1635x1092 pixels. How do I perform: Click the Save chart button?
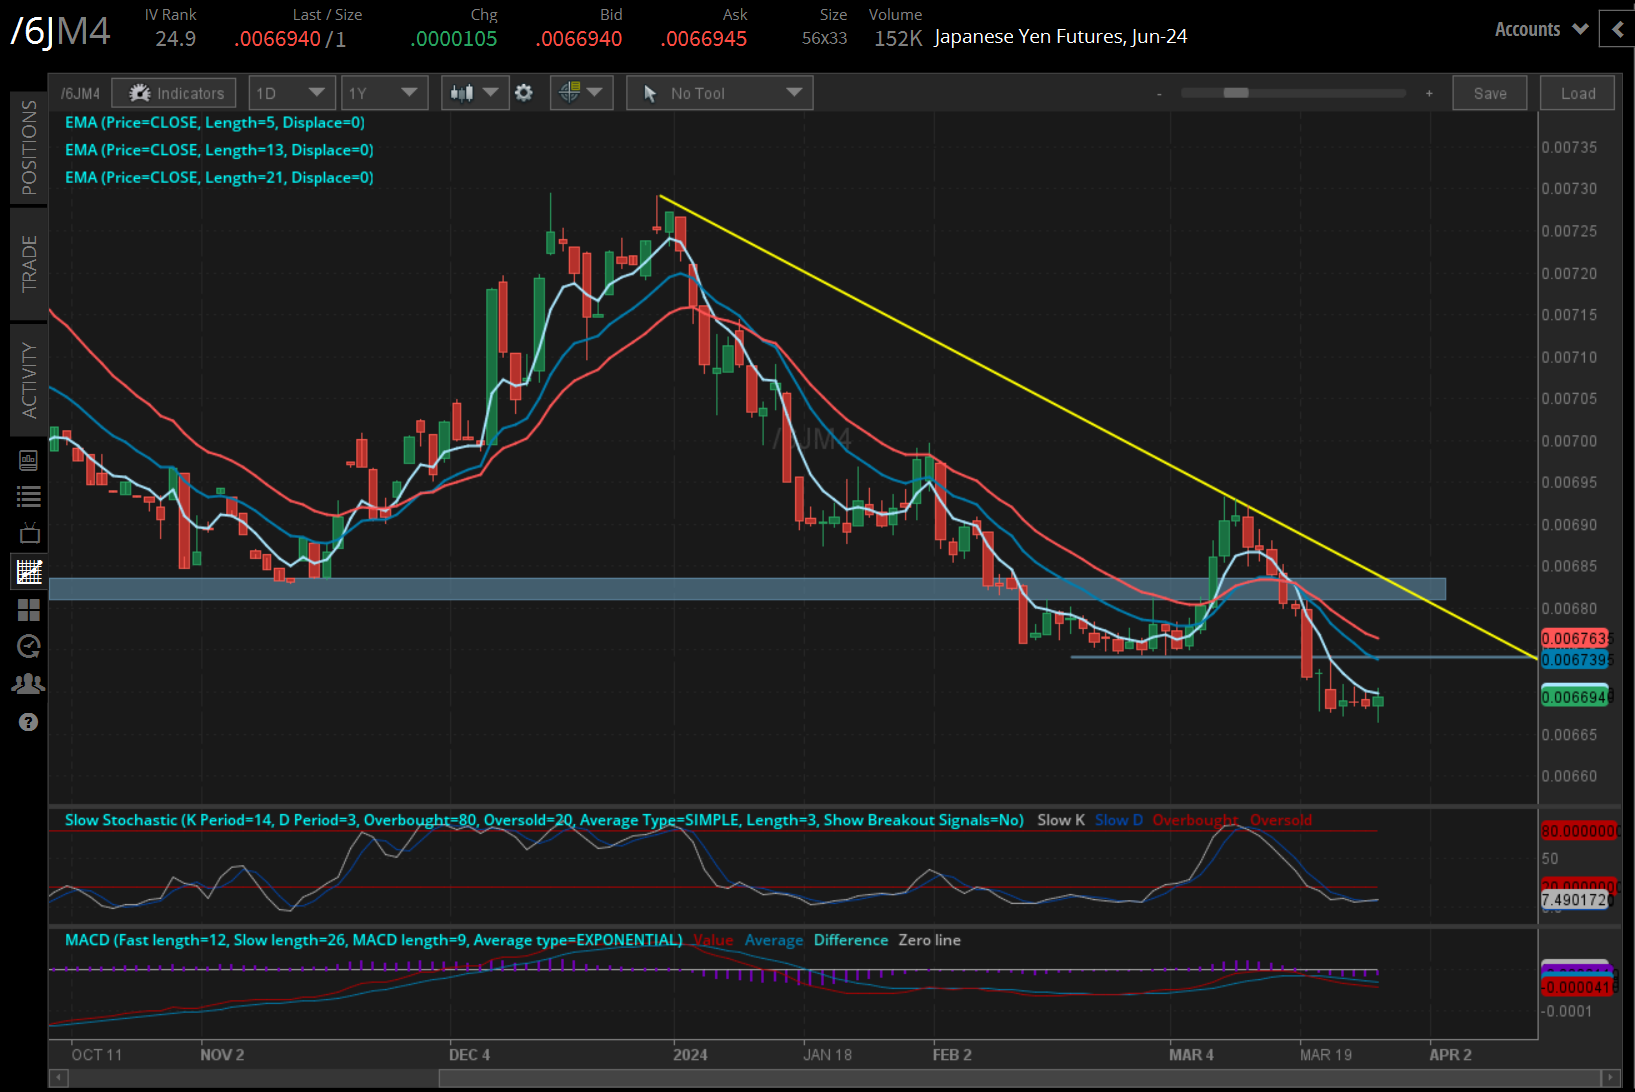[1489, 93]
